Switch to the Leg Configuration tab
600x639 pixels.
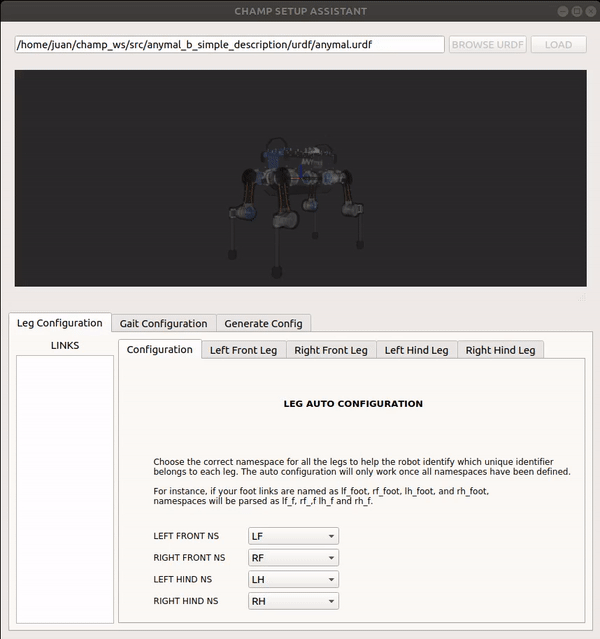click(60, 323)
